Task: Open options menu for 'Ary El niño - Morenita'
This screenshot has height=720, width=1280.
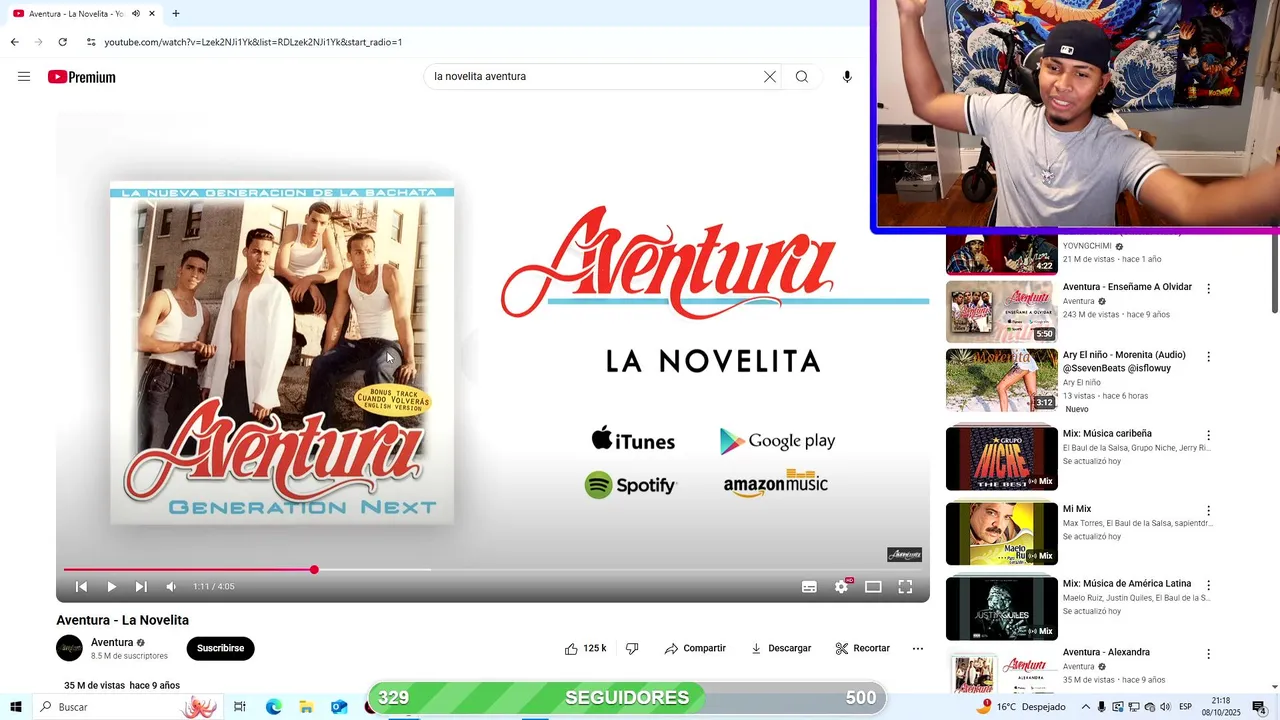Action: (x=1209, y=357)
